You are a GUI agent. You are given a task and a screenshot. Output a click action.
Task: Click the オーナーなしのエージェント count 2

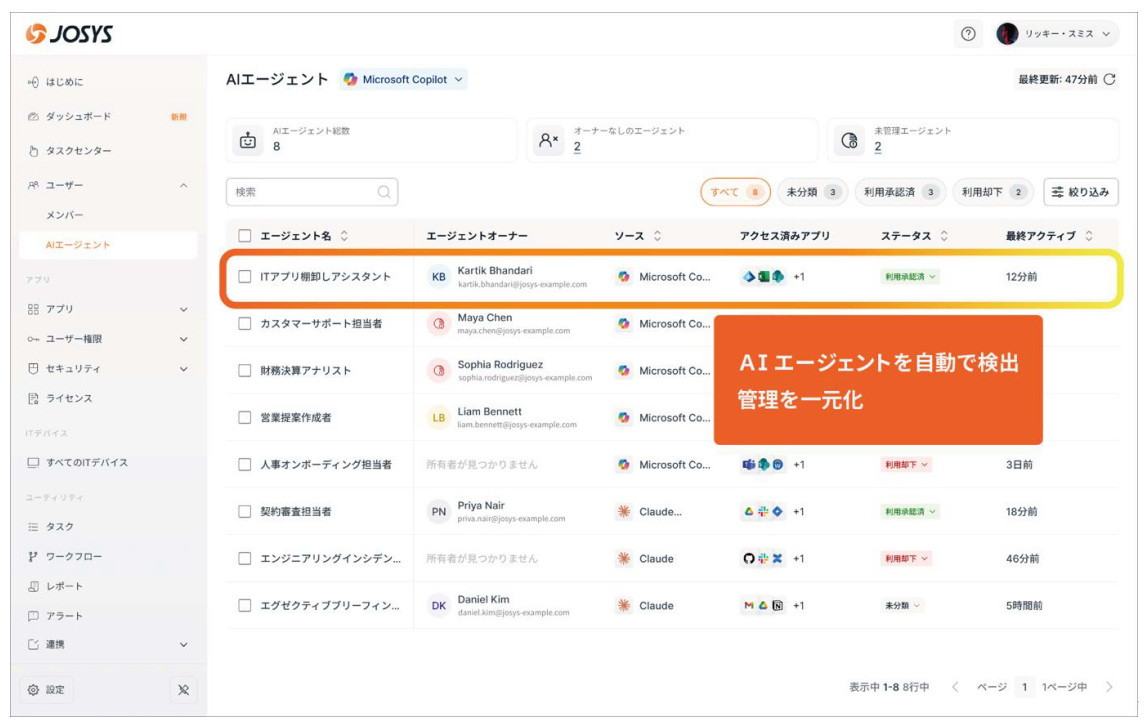tap(577, 147)
